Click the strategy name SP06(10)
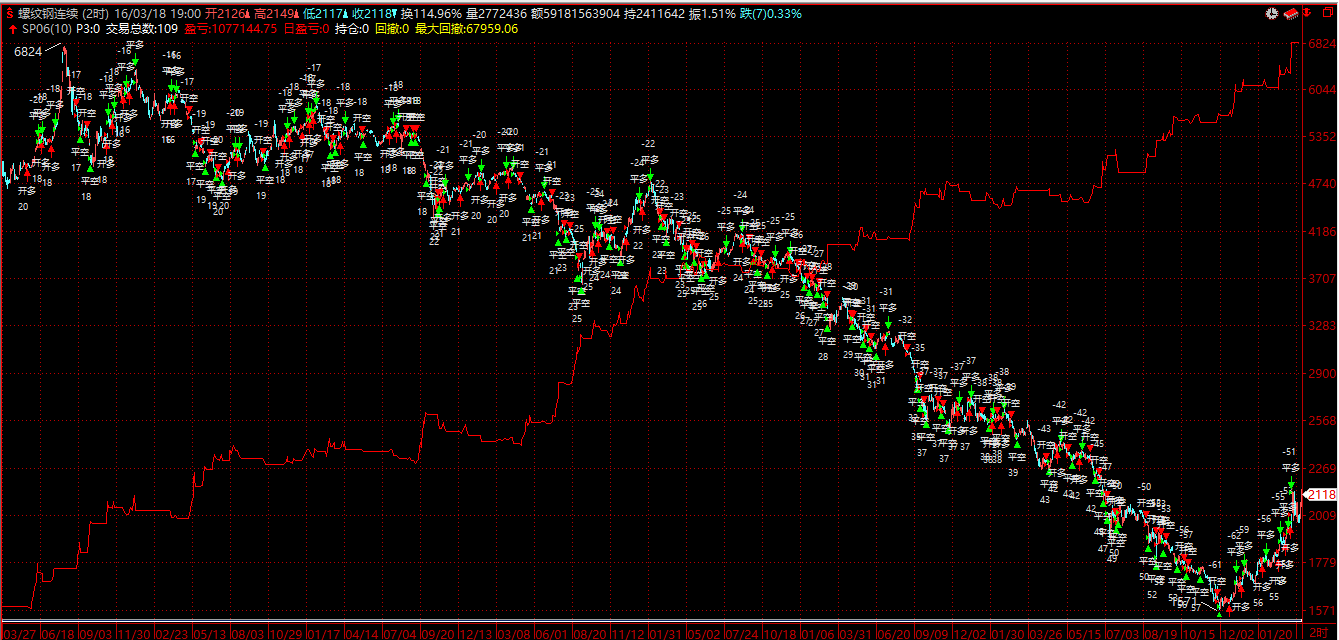Image resolution: width=1339 pixels, height=640 pixels. 46,29
